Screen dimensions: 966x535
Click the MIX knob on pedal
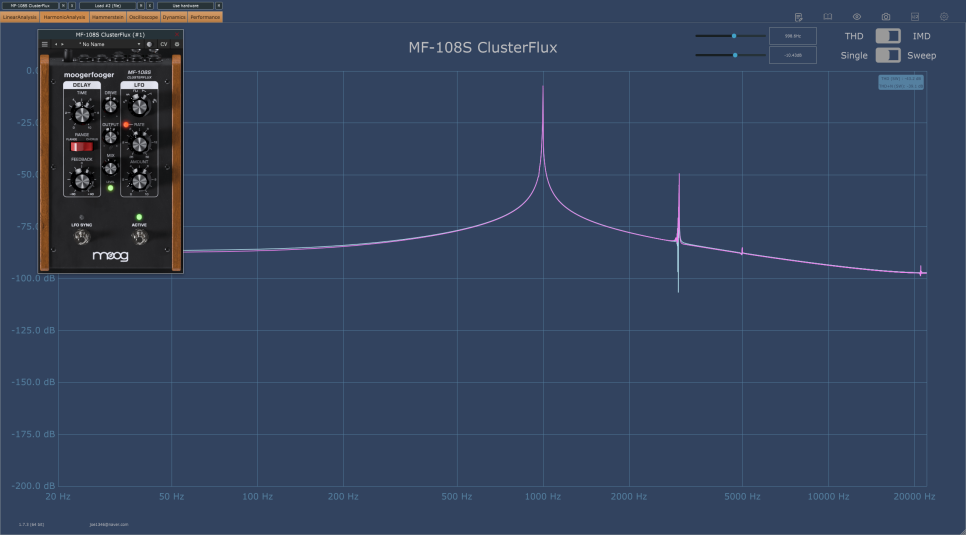110,168
